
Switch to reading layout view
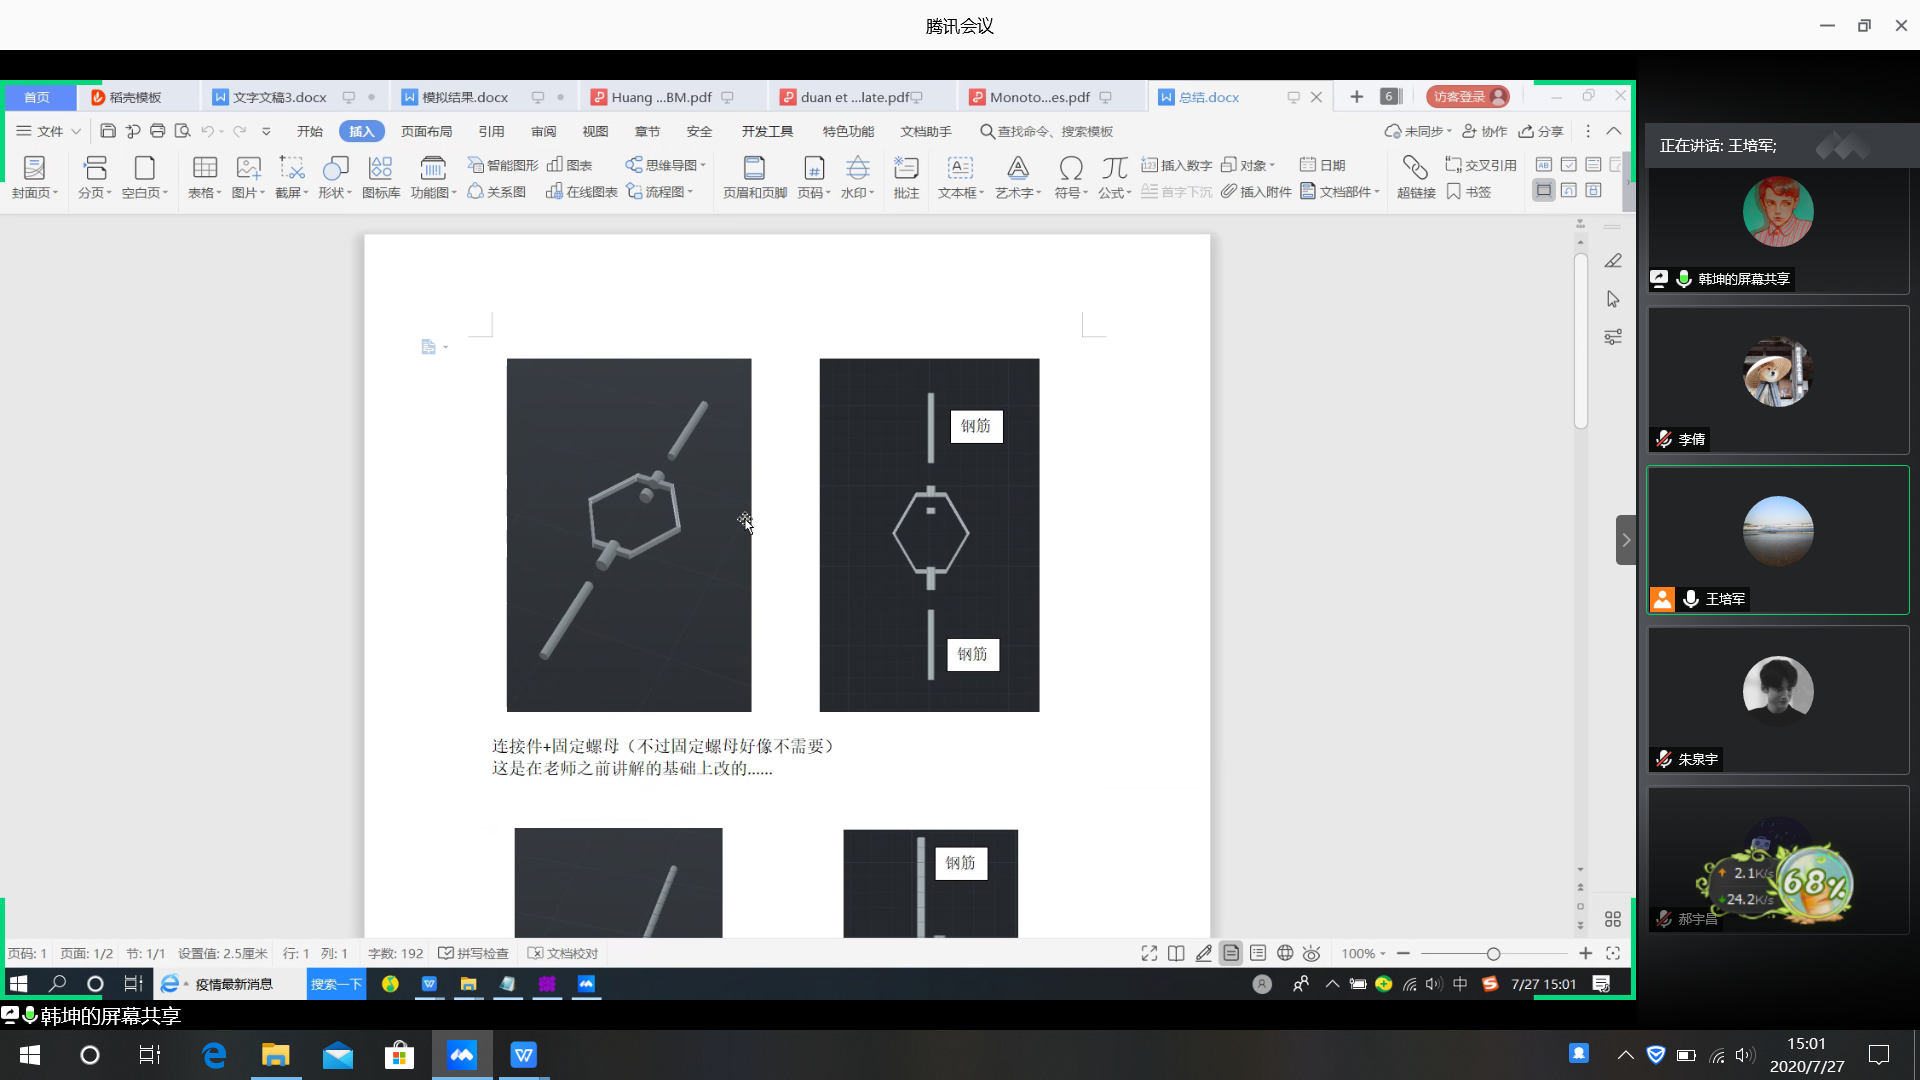click(1176, 953)
